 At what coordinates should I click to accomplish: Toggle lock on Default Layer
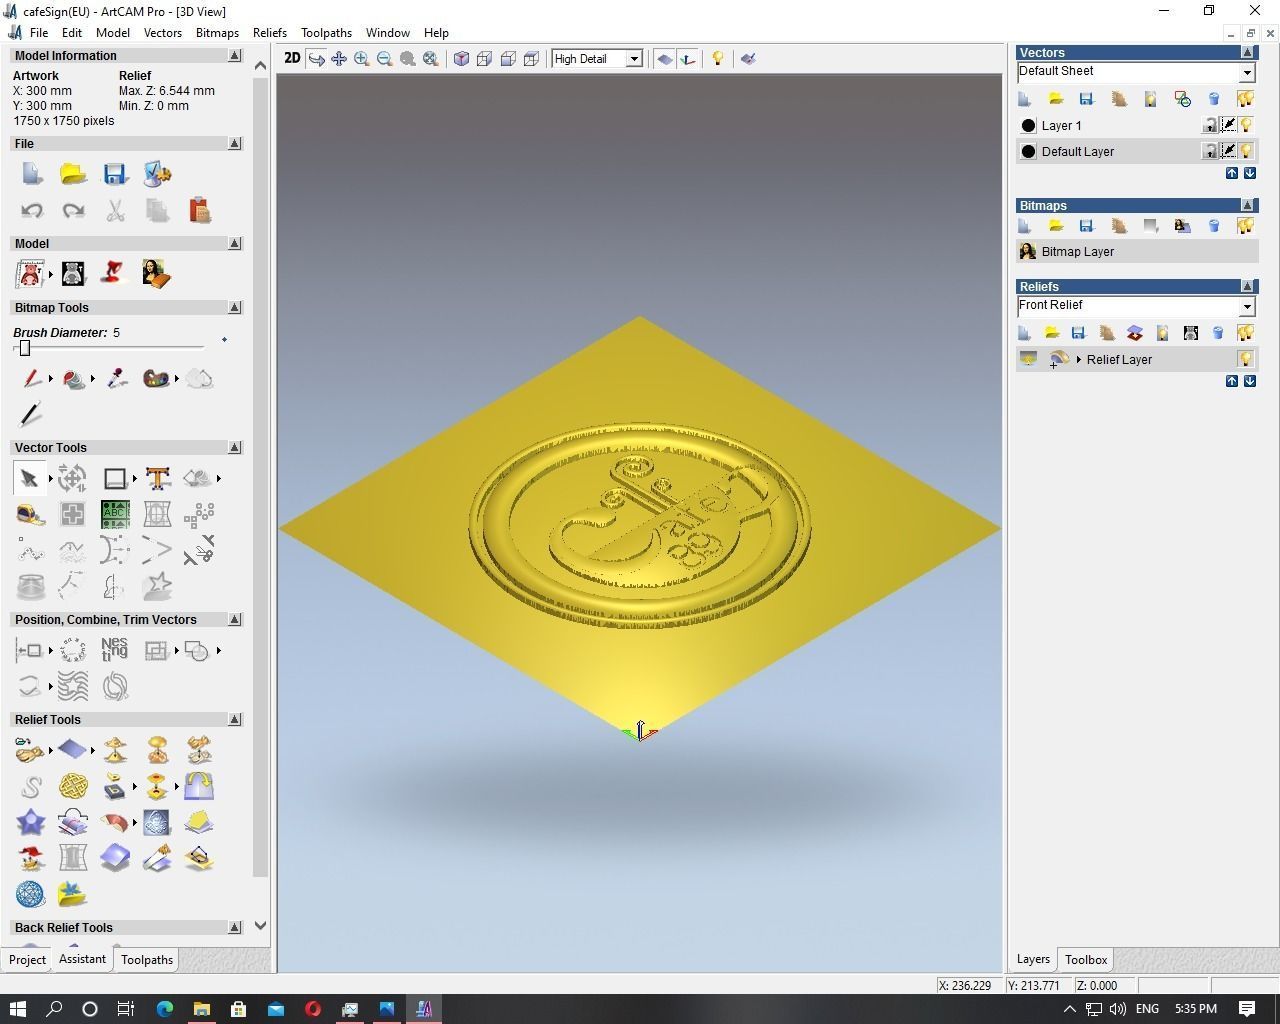pyautogui.click(x=1210, y=151)
